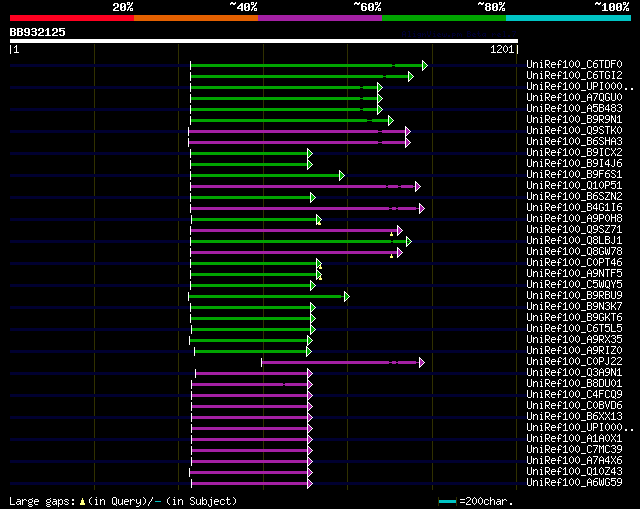
Task: Click the query end position 1201
Action: 502,49
